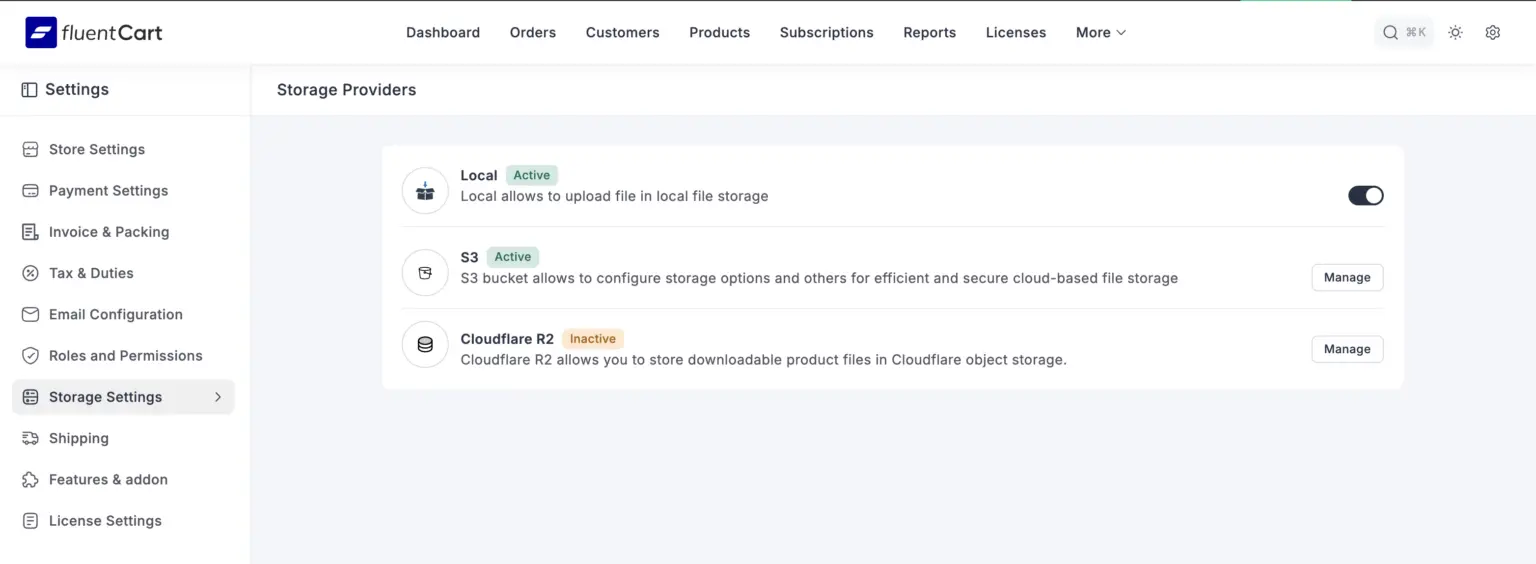Click the "Local" provider name
Viewport: 1536px width, 564px height.
tap(479, 175)
